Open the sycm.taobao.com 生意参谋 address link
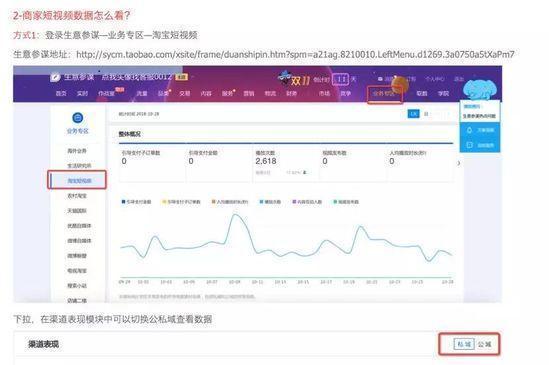The image size is (549, 365). click(x=295, y=54)
